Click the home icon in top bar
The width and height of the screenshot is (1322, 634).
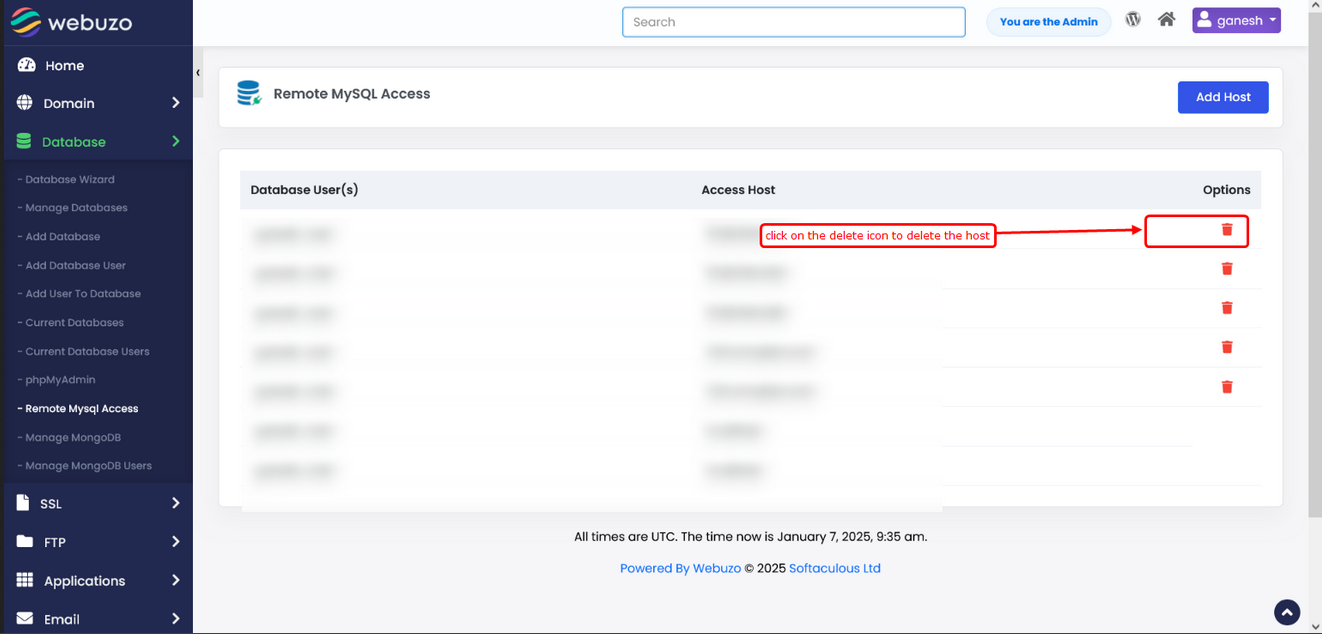1166,20
